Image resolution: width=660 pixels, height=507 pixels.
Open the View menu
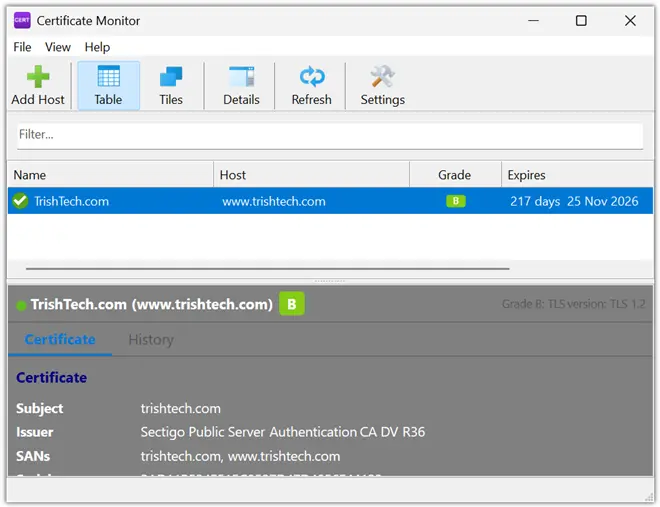(58, 47)
